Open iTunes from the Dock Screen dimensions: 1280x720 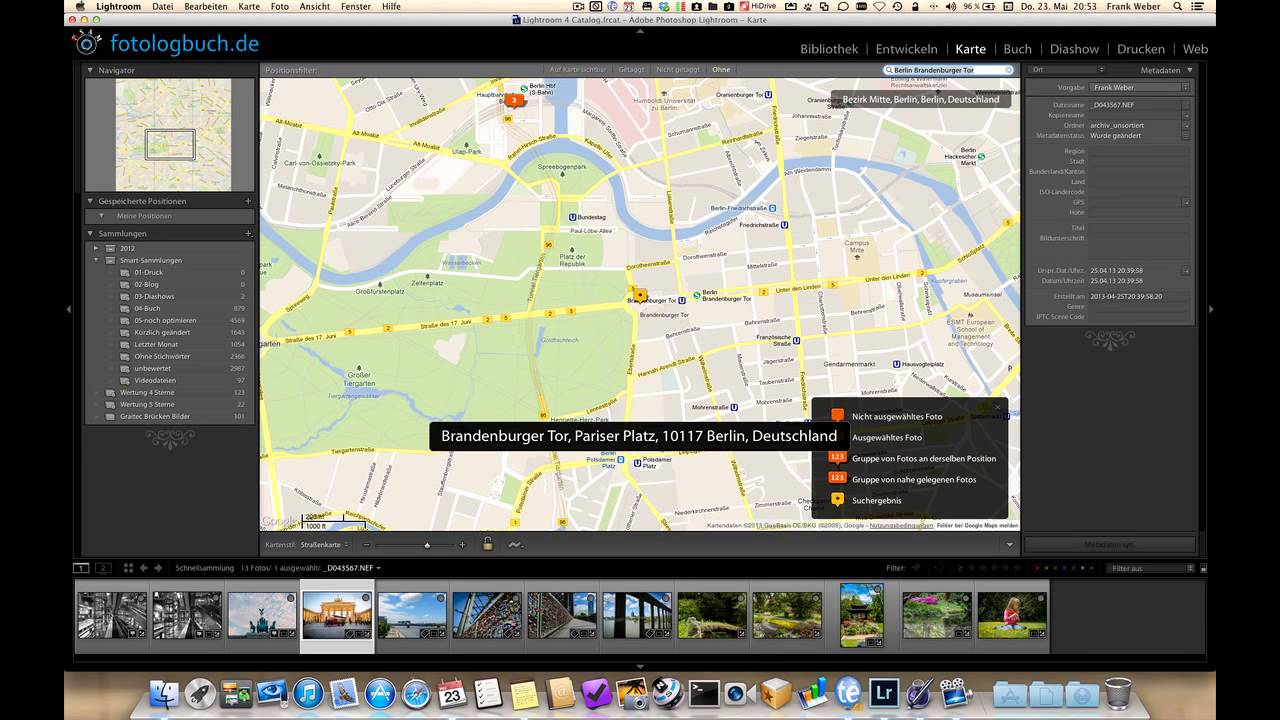click(x=308, y=693)
